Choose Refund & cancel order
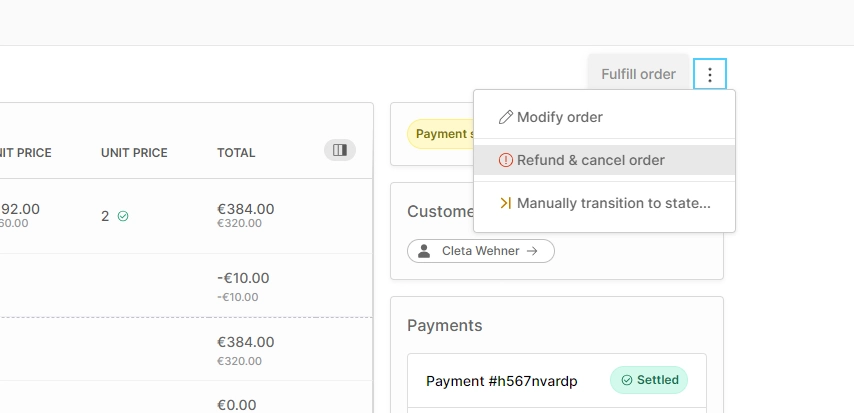Viewport: 854px width, 413px height. click(x=590, y=160)
